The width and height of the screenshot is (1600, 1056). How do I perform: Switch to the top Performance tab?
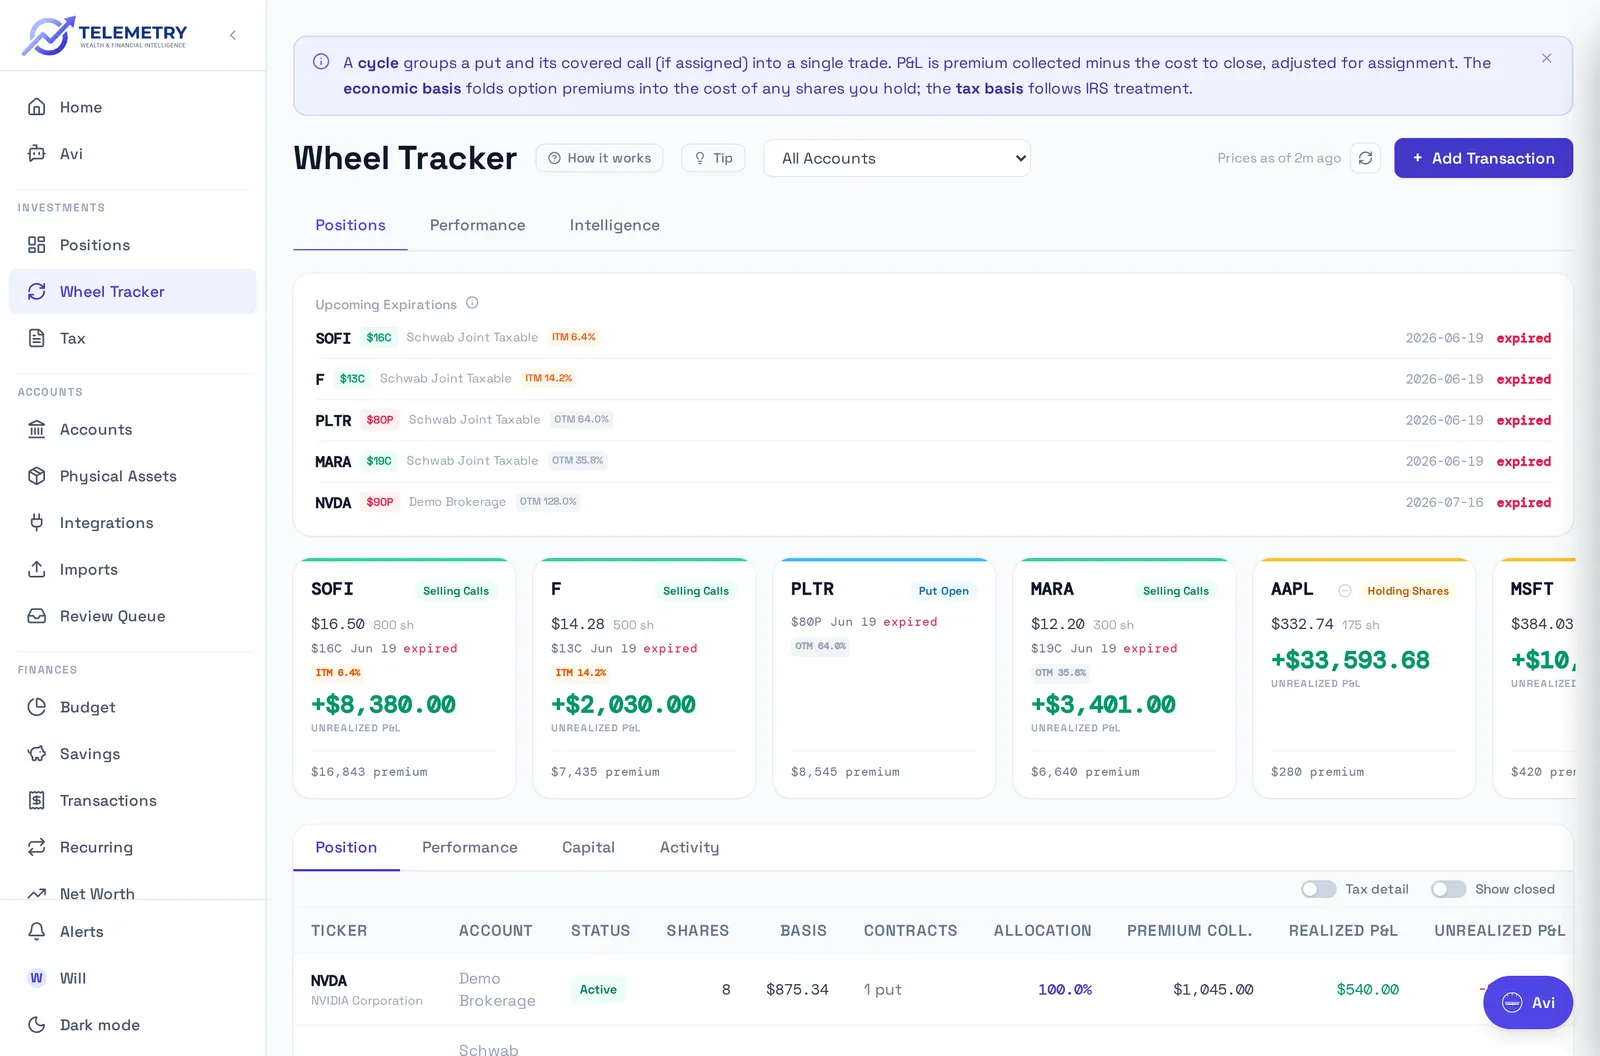(x=478, y=226)
